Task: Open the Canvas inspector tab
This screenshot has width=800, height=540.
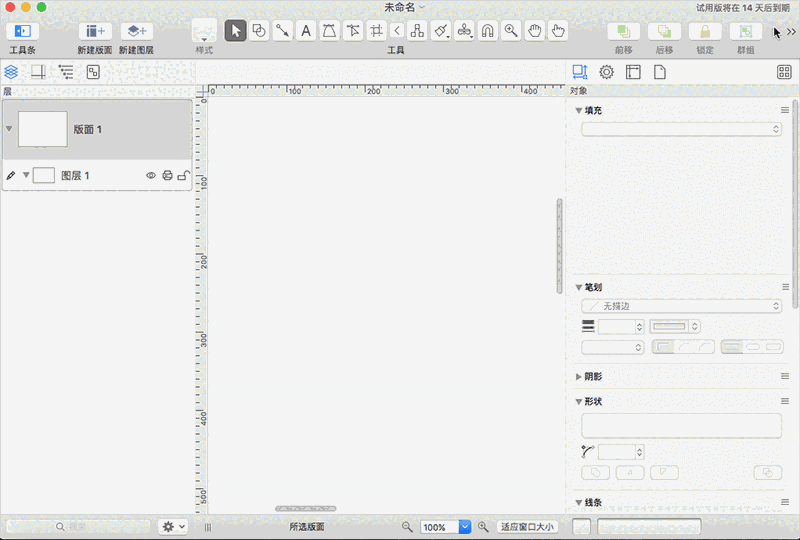Action: coord(633,72)
